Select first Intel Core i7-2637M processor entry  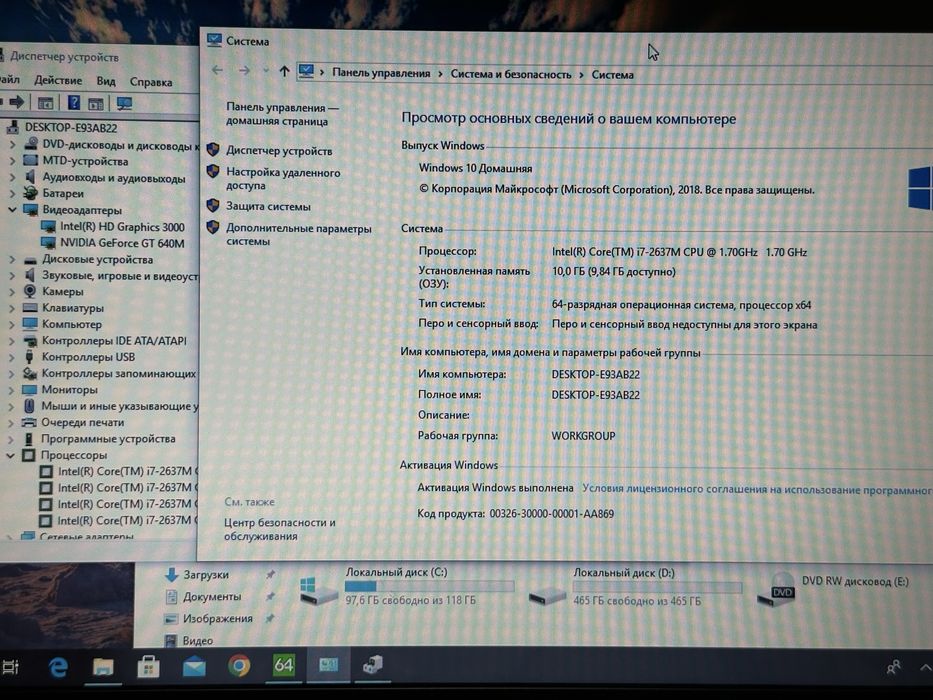[x=127, y=471]
